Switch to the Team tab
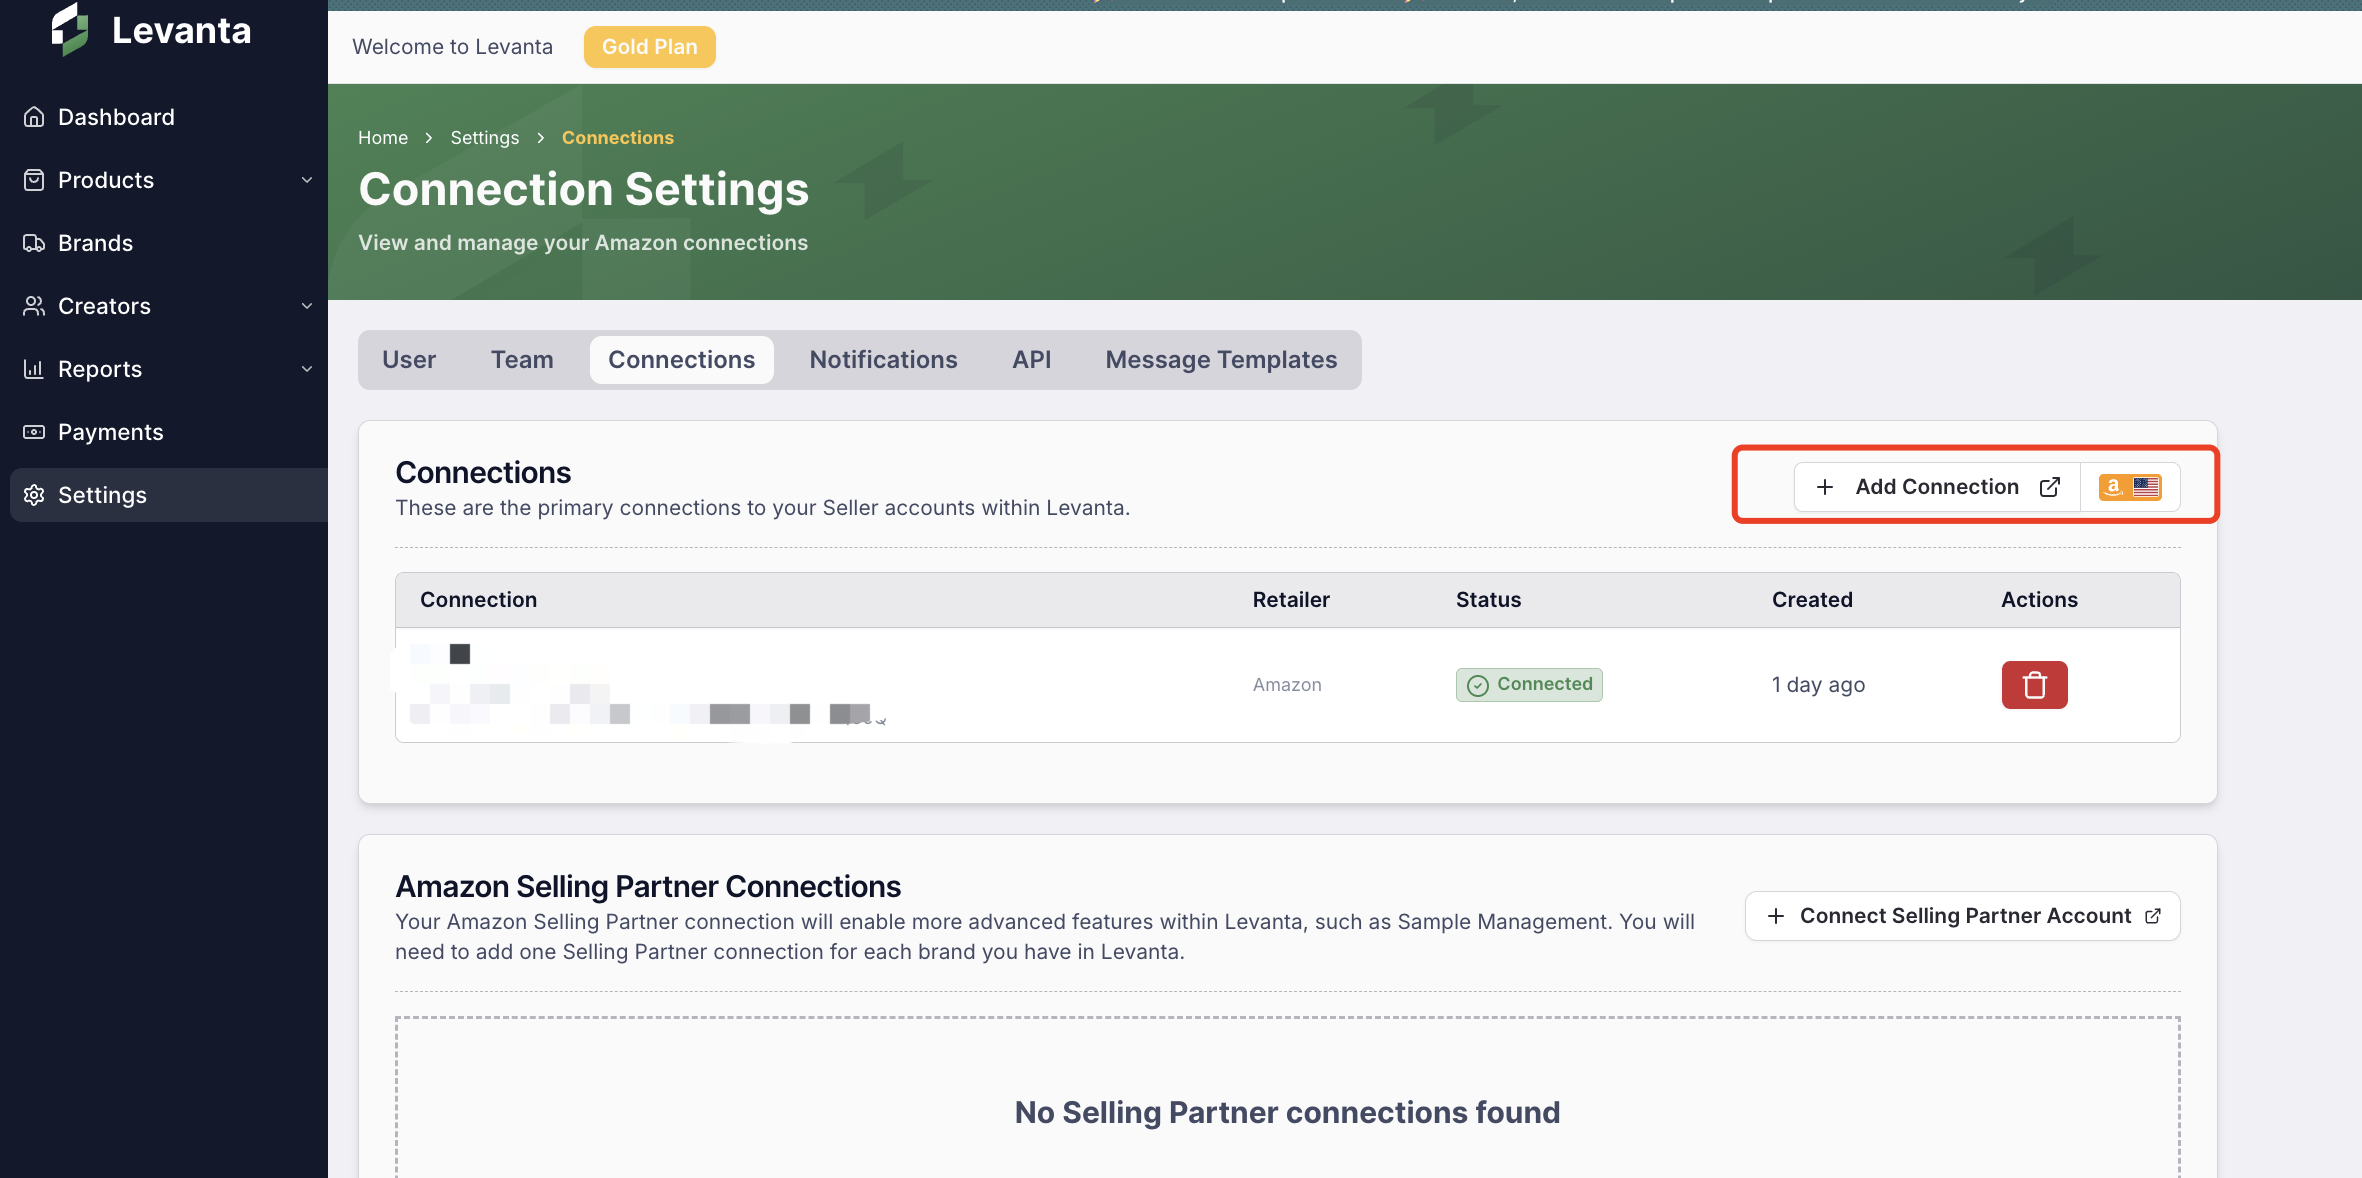The width and height of the screenshot is (2362, 1178). point(522,360)
